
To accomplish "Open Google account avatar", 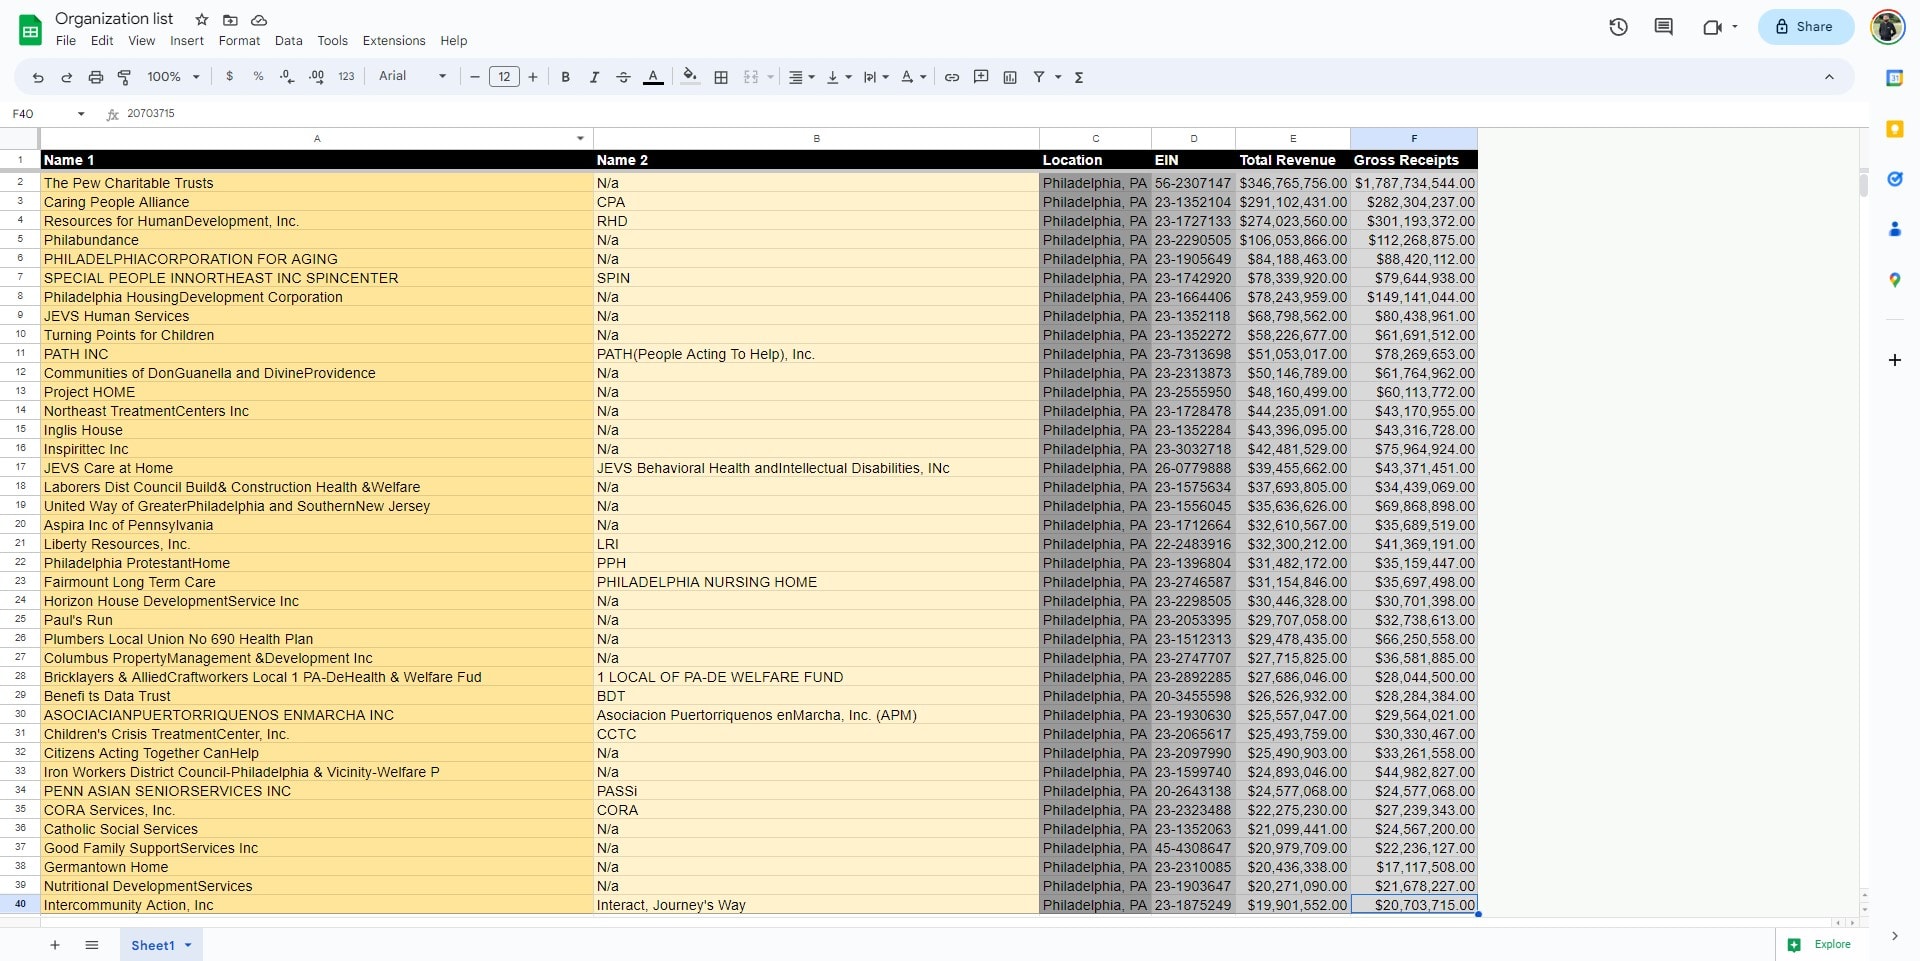I will click(x=1887, y=27).
